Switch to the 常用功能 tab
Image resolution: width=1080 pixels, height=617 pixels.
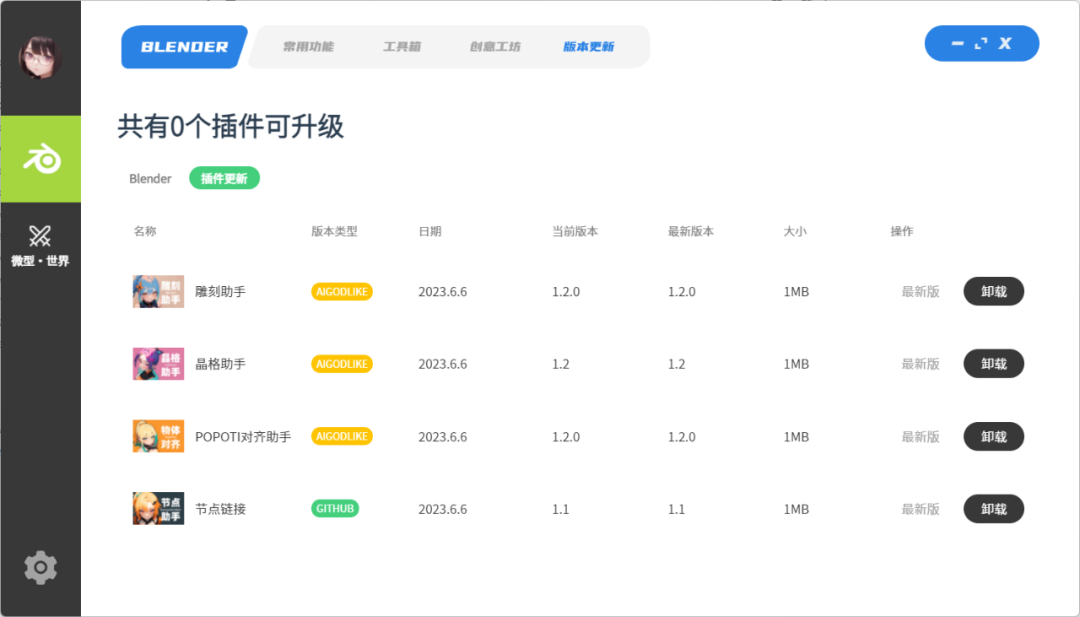pyautogui.click(x=308, y=47)
